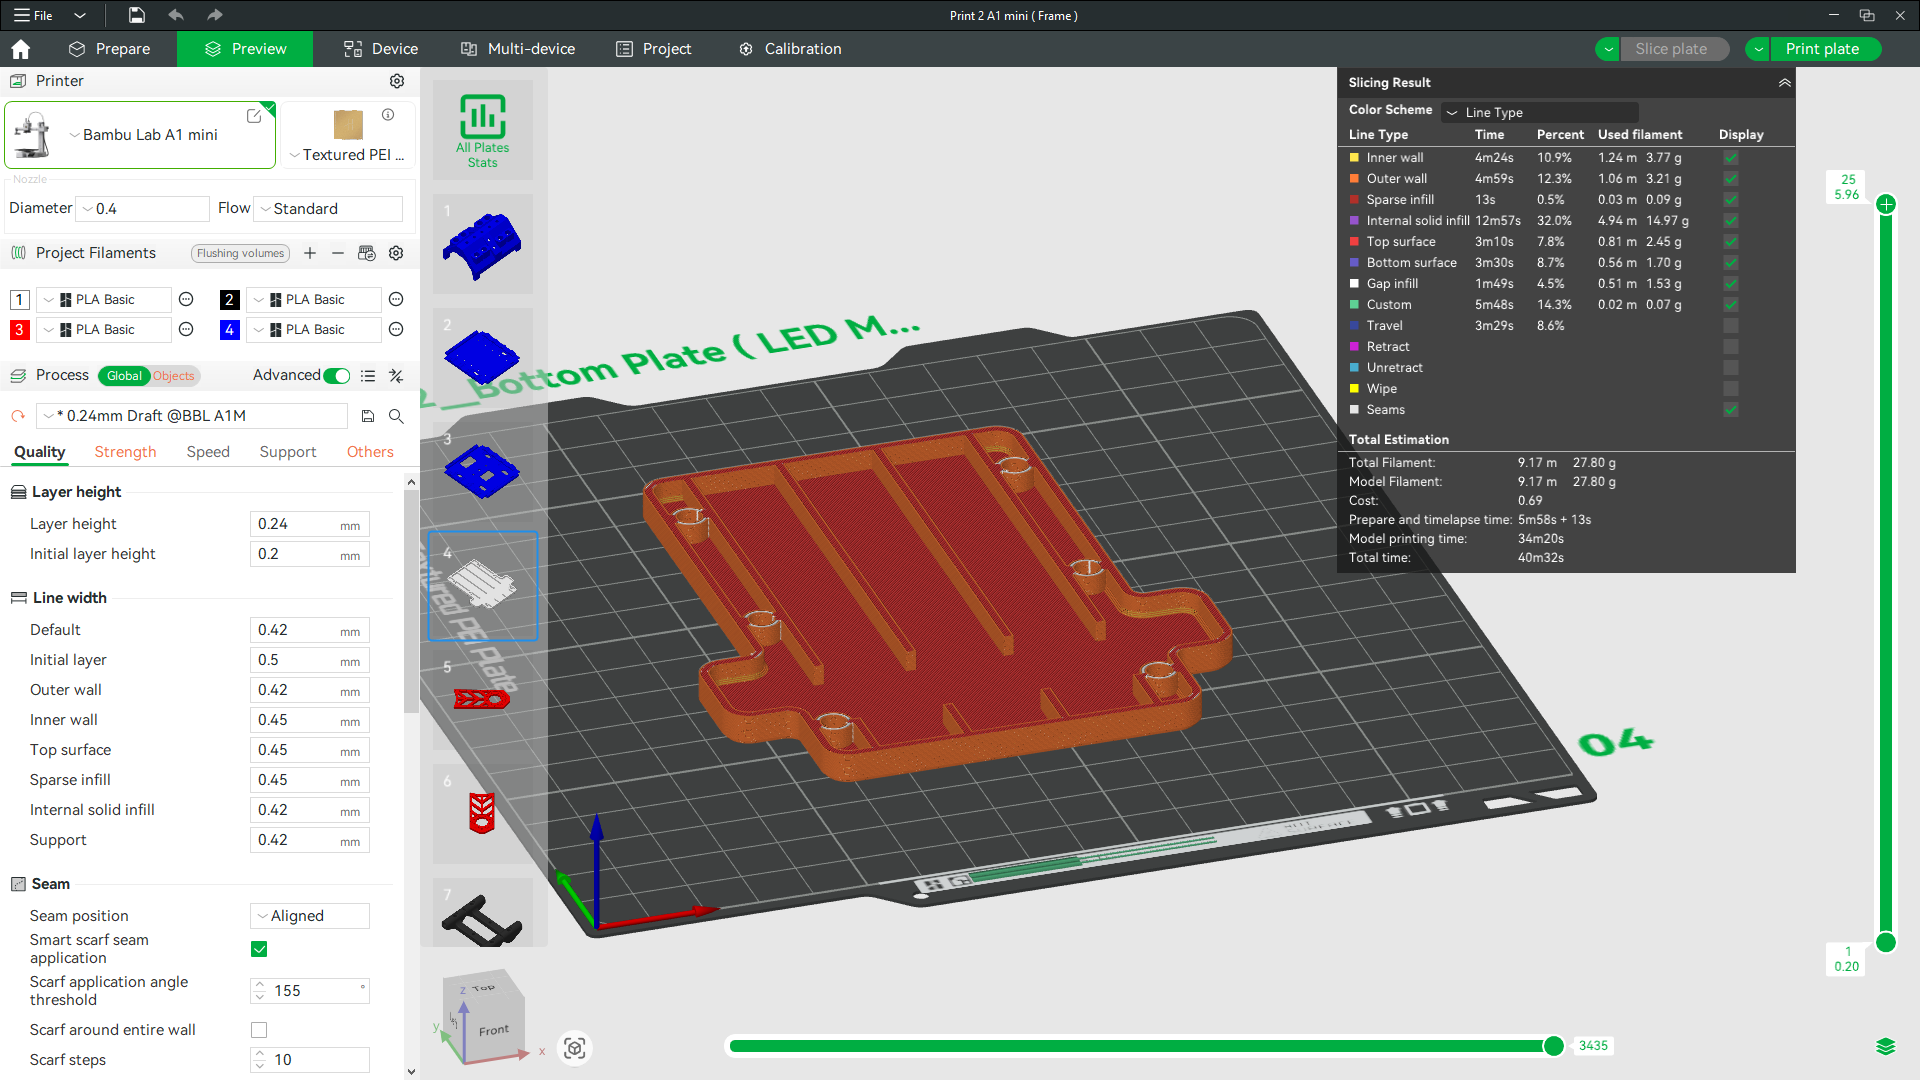
Task: Click the AMS sync filaments icon
Action: (x=367, y=253)
